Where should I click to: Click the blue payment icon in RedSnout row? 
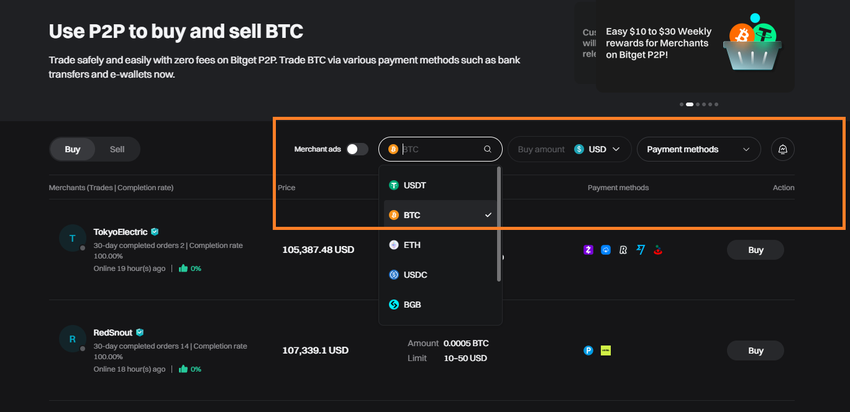pos(588,350)
